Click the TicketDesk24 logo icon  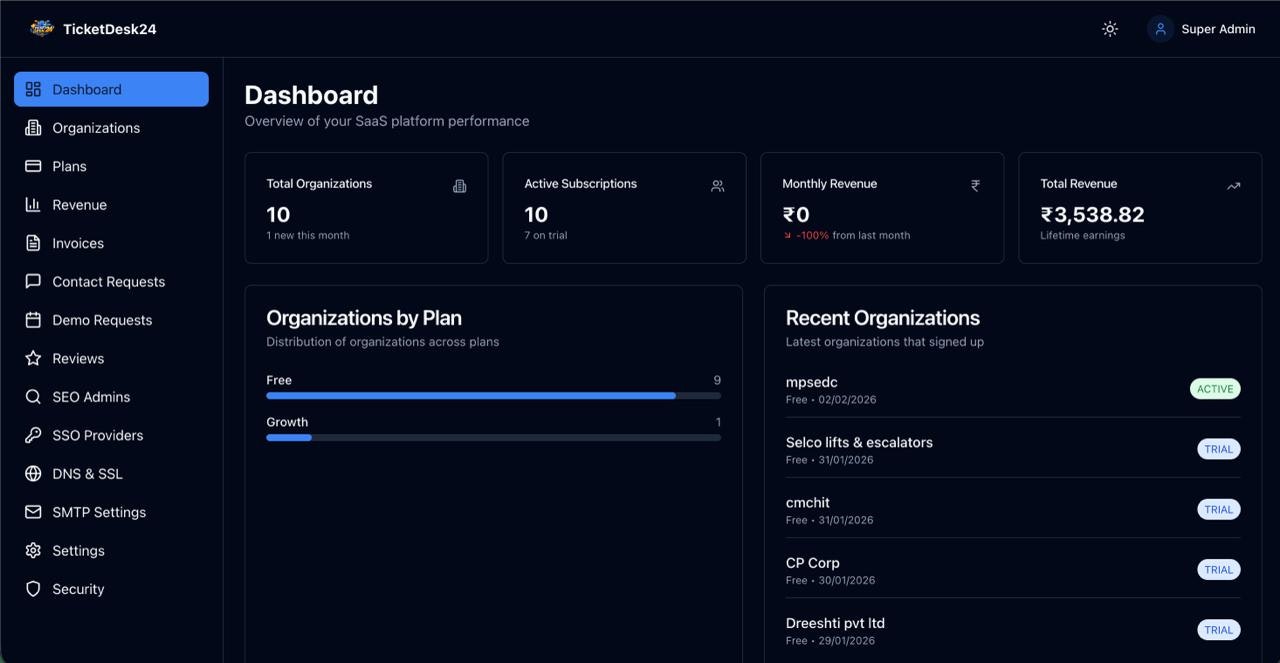pos(42,28)
